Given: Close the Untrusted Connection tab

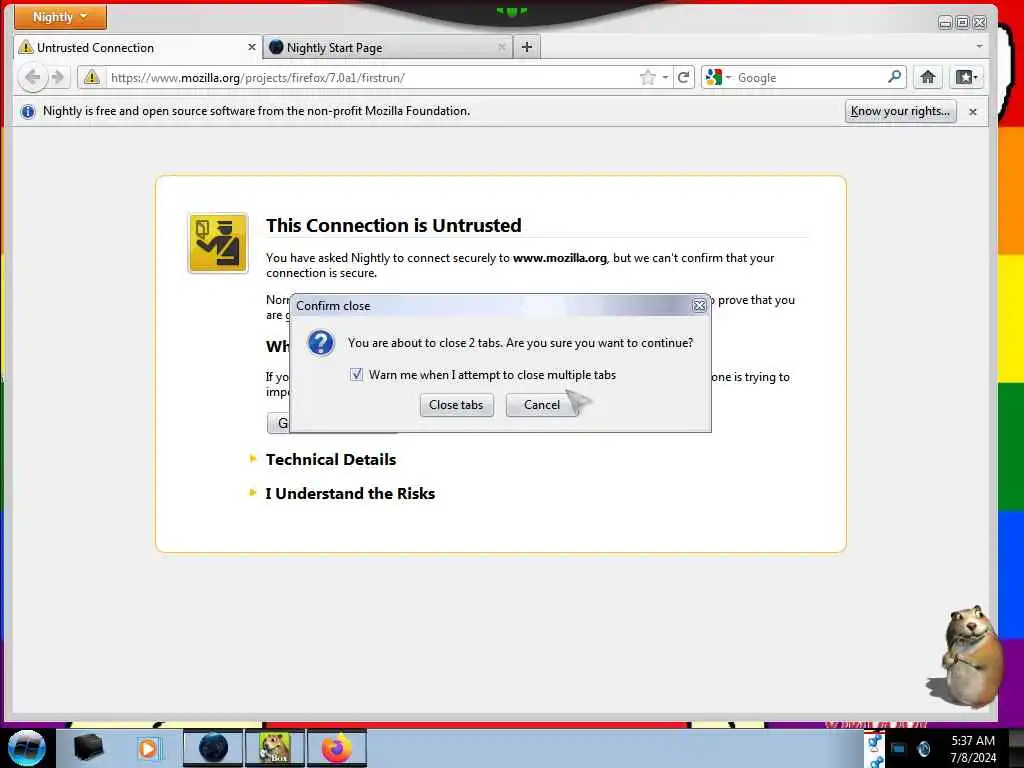Looking at the screenshot, I should tap(251, 47).
